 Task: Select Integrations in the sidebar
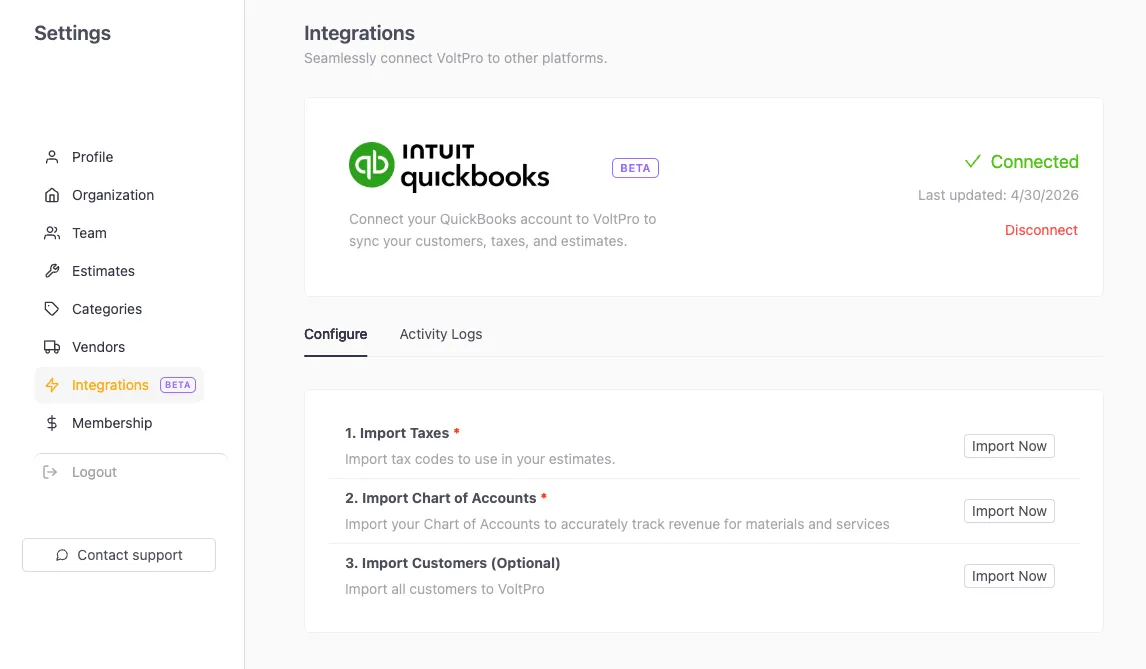[119, 385]
